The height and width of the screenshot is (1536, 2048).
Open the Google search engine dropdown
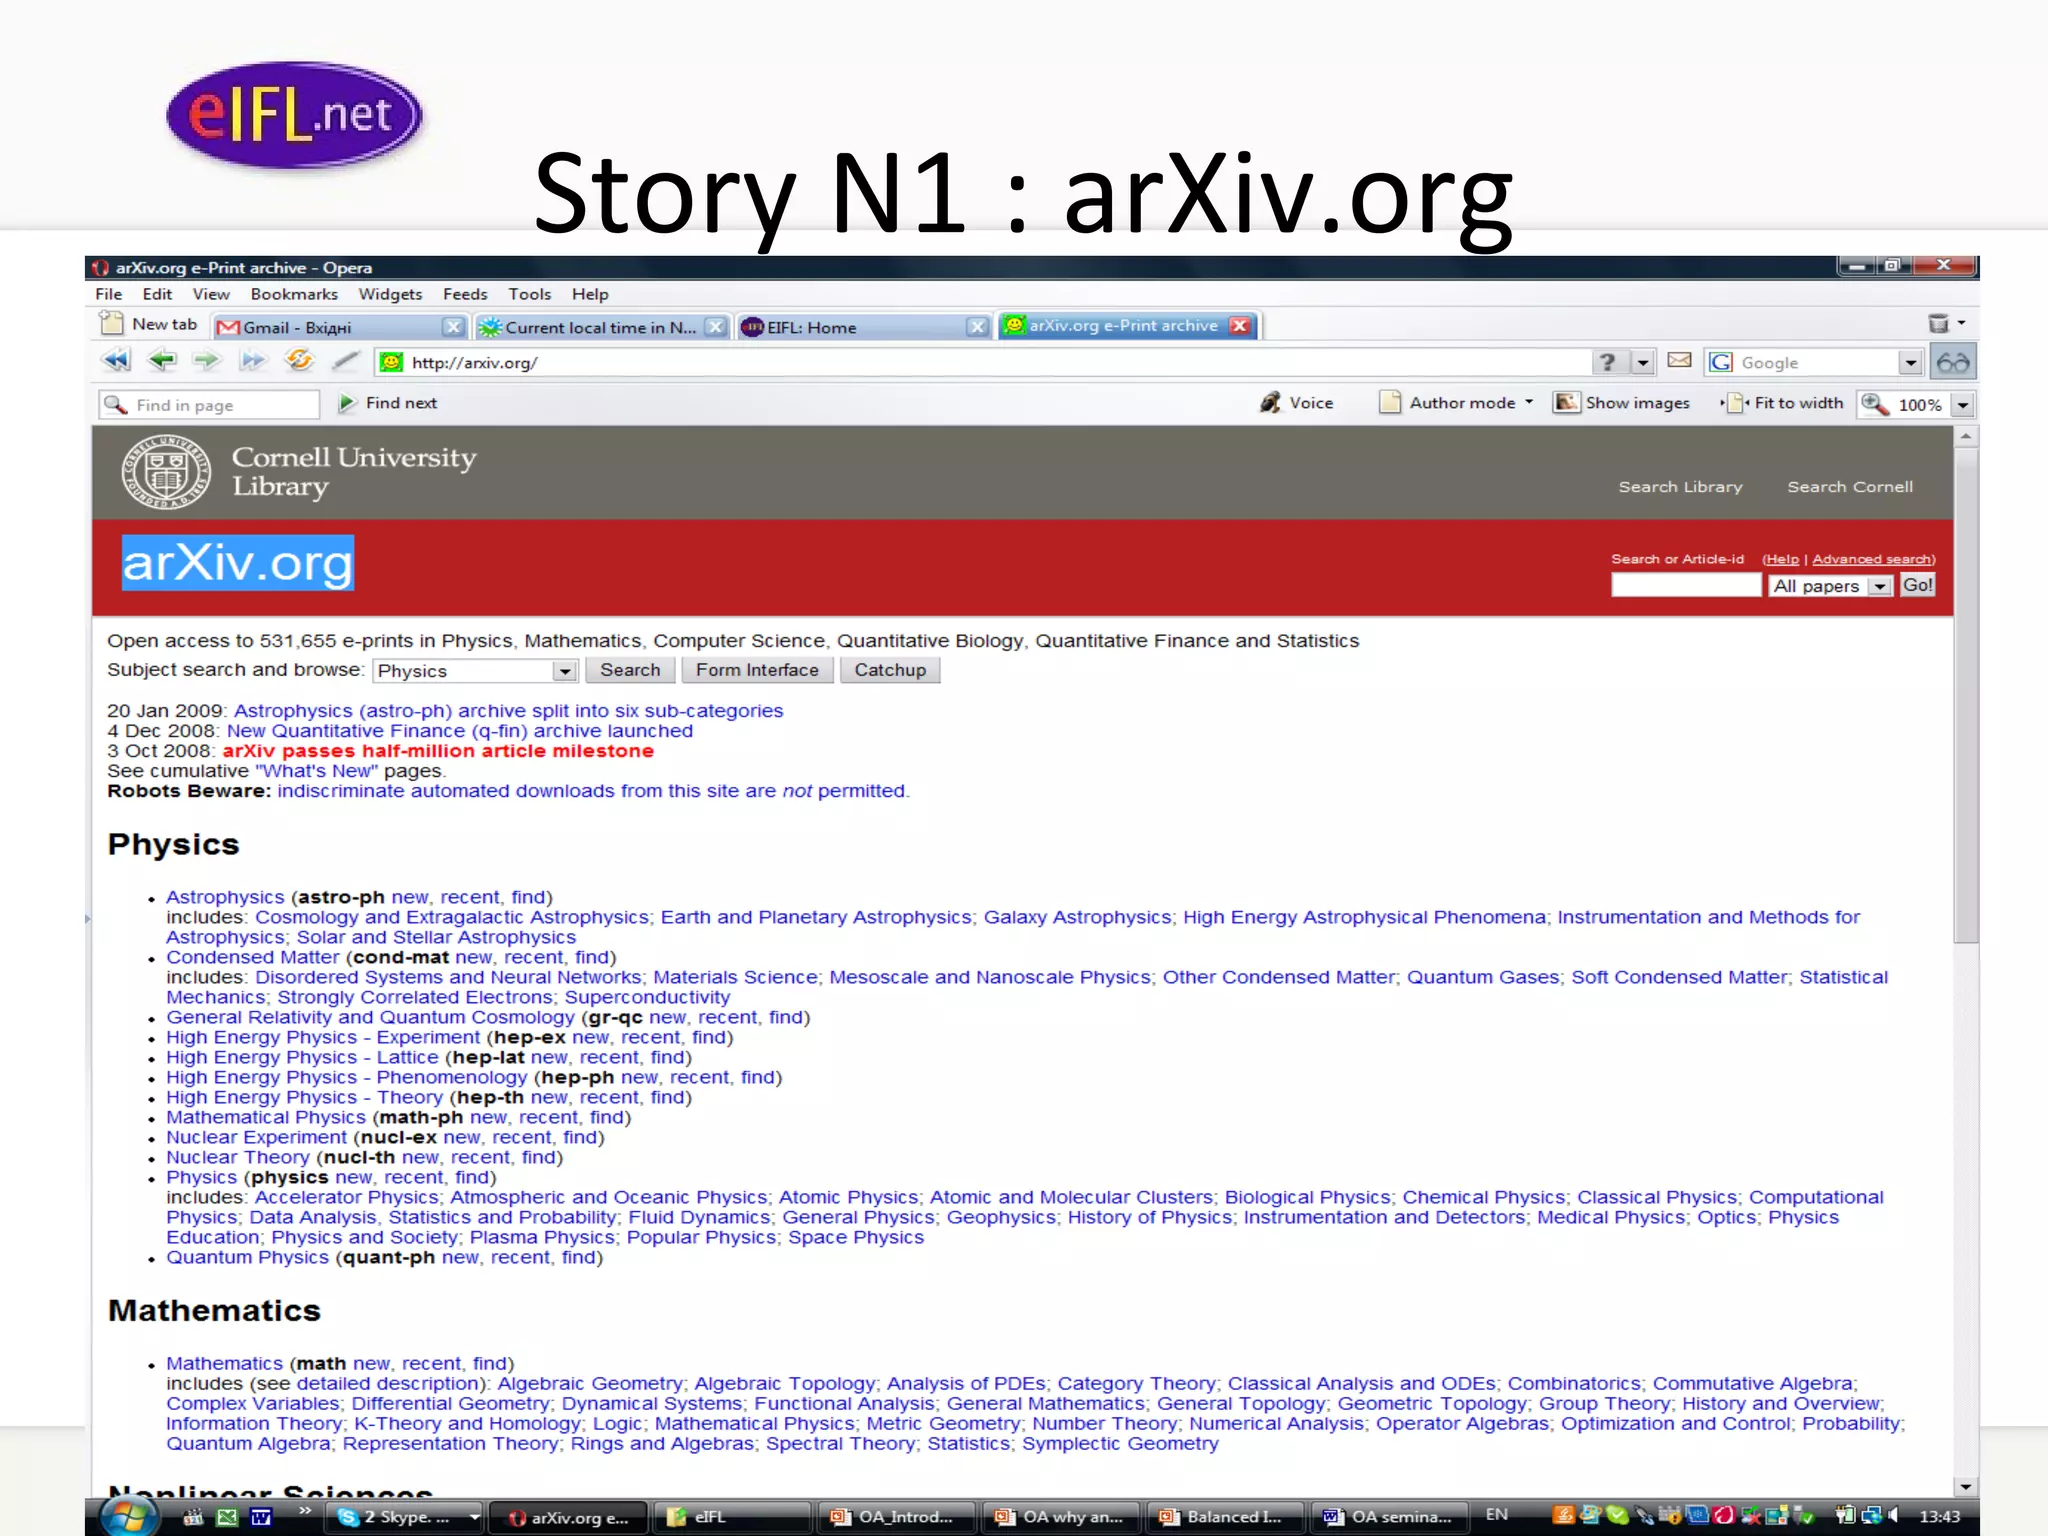[x=1910, y=363]
